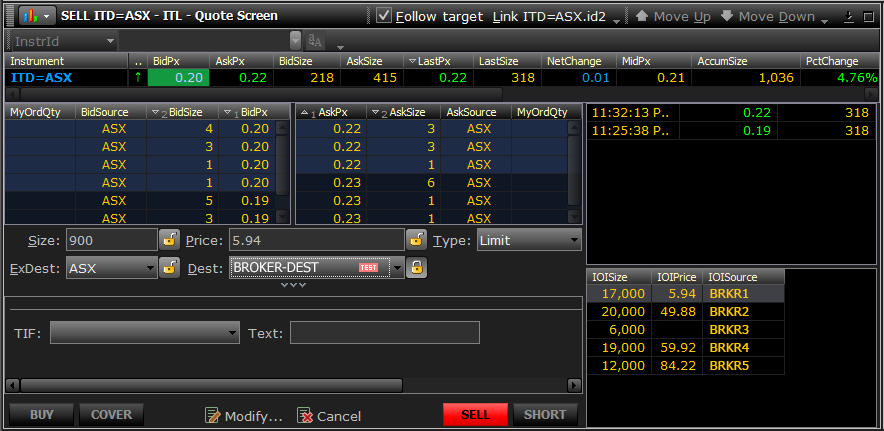Uncheck the Follow target checkbox

384,16
